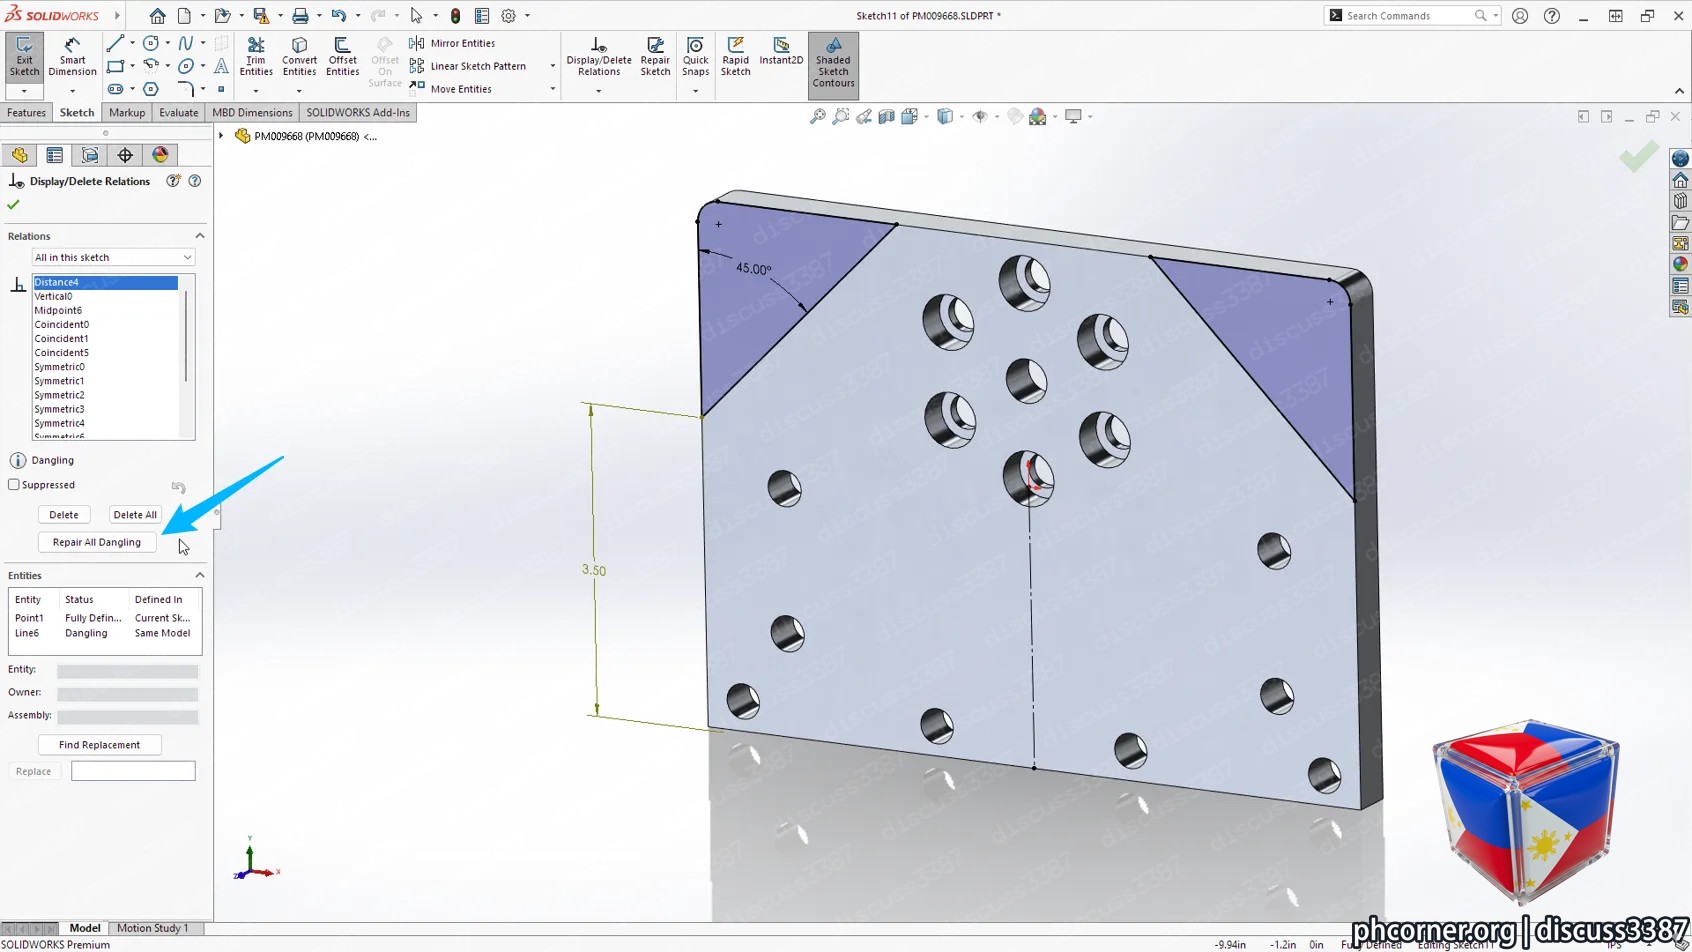Select the Symmetric2 relation
Image resolution: width=1692 pixels, height=952 pixels.
point(105,395)
